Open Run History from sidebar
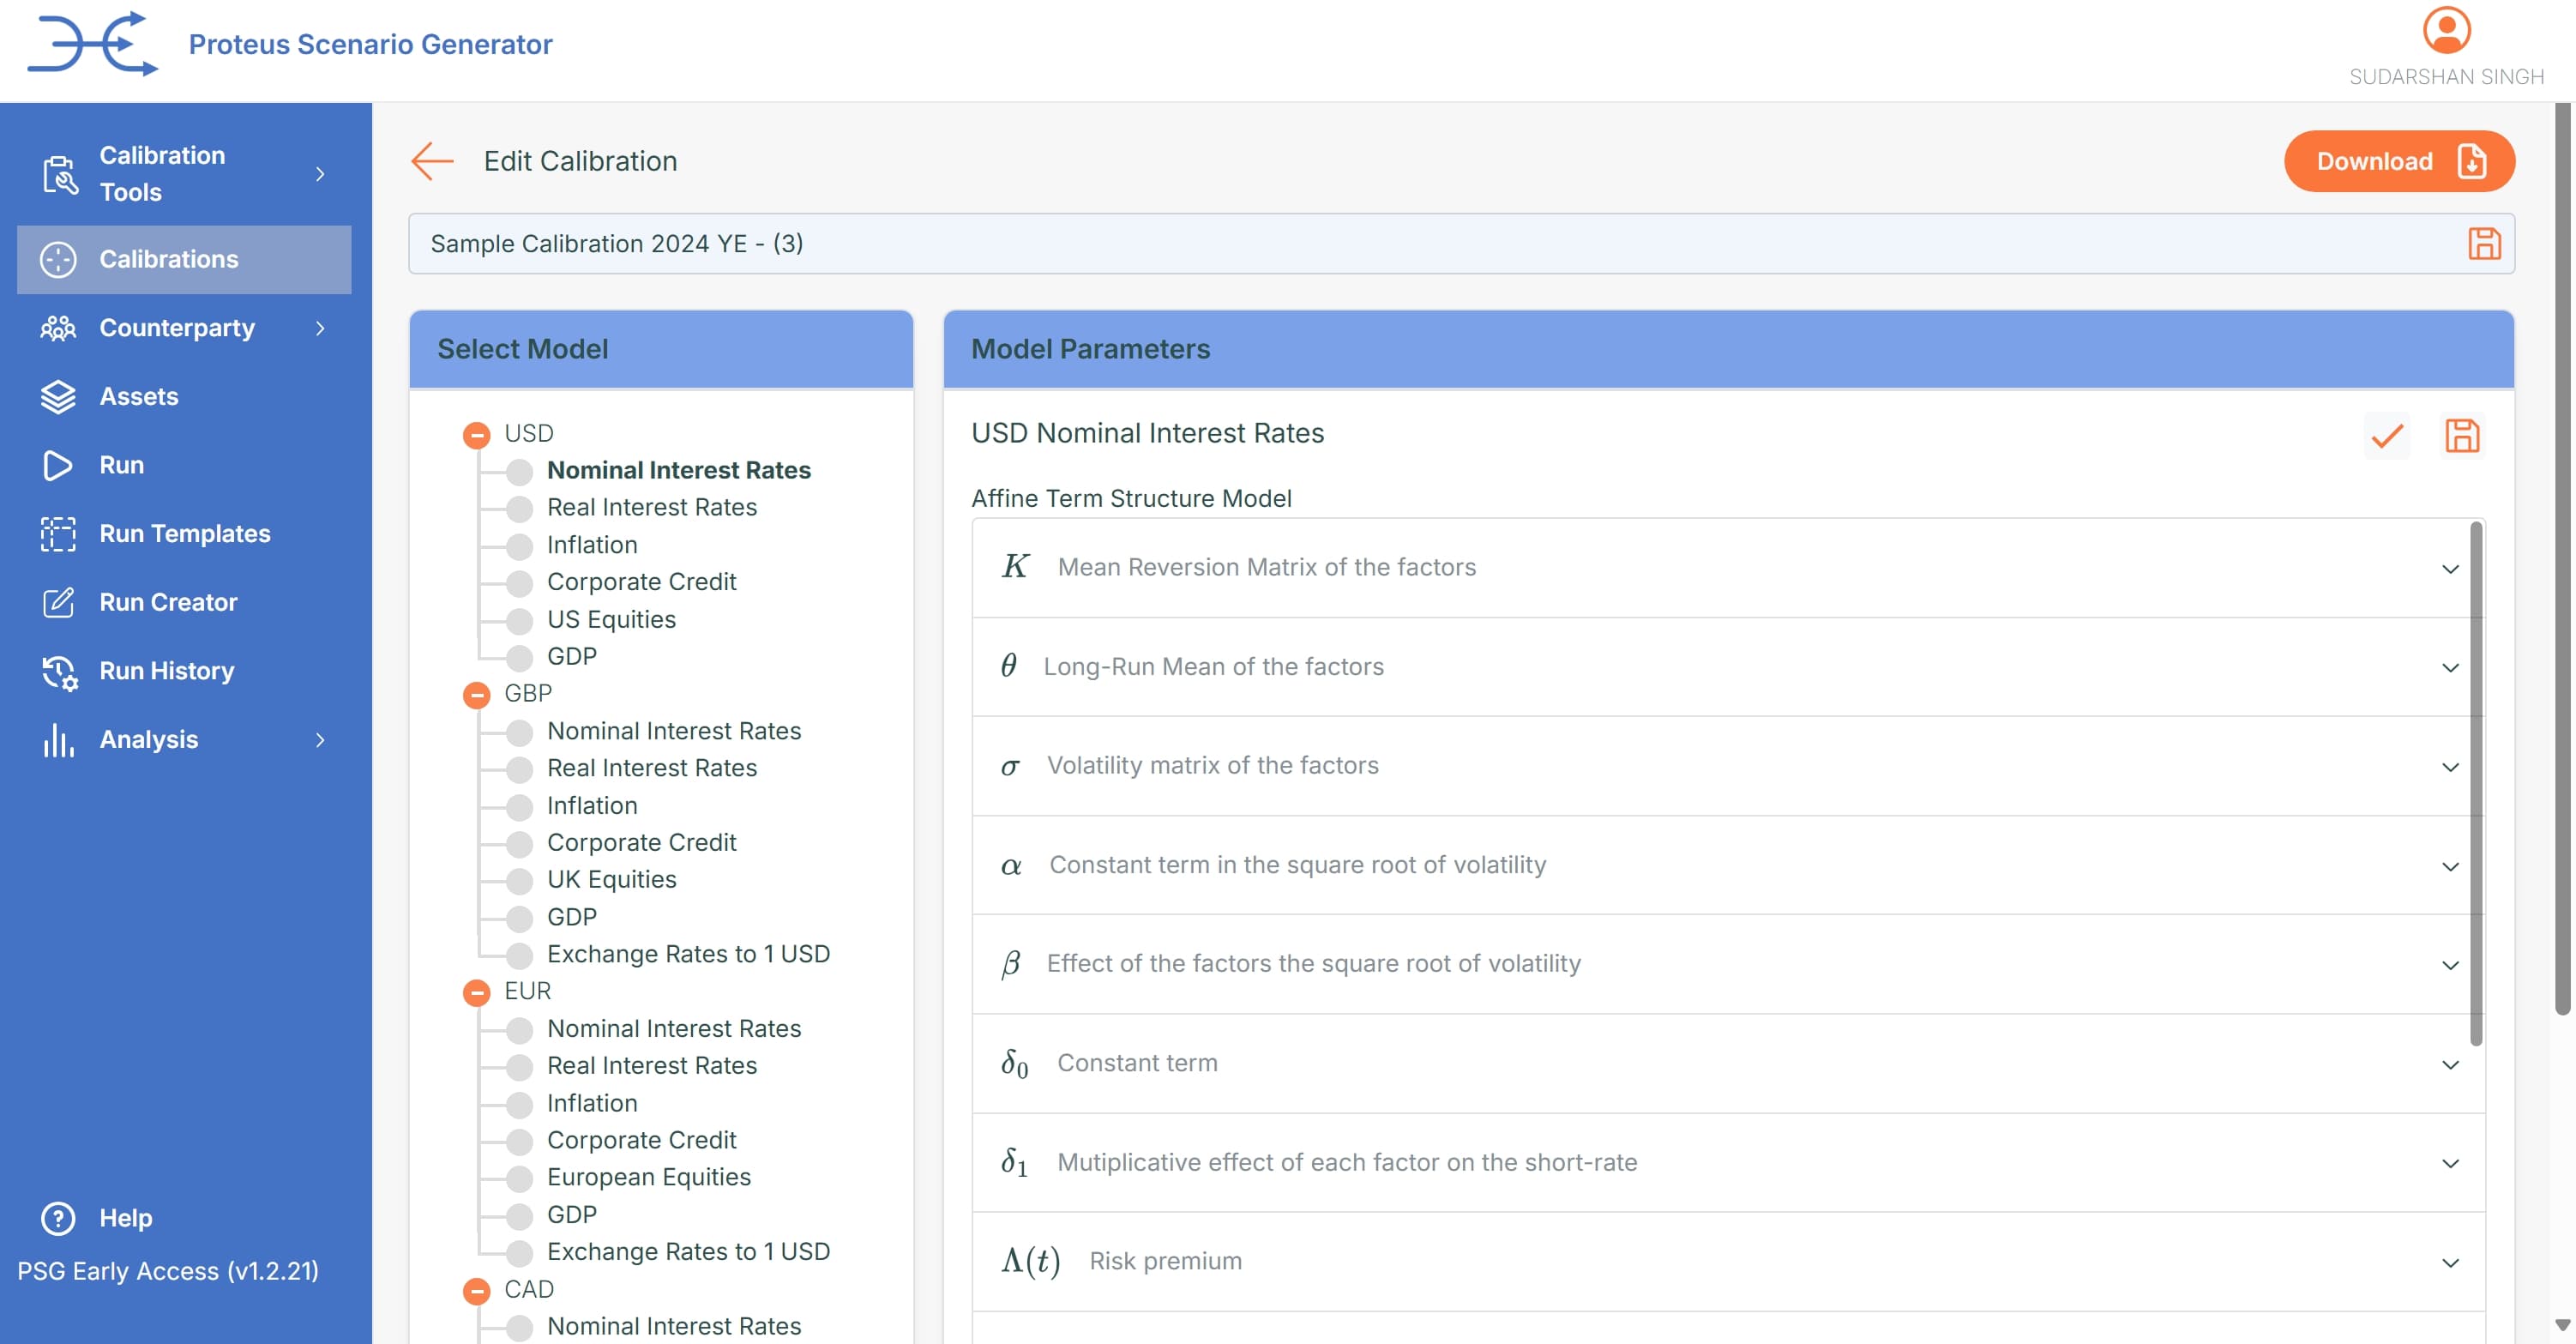2576x1344 pixels. pos(166,671)
